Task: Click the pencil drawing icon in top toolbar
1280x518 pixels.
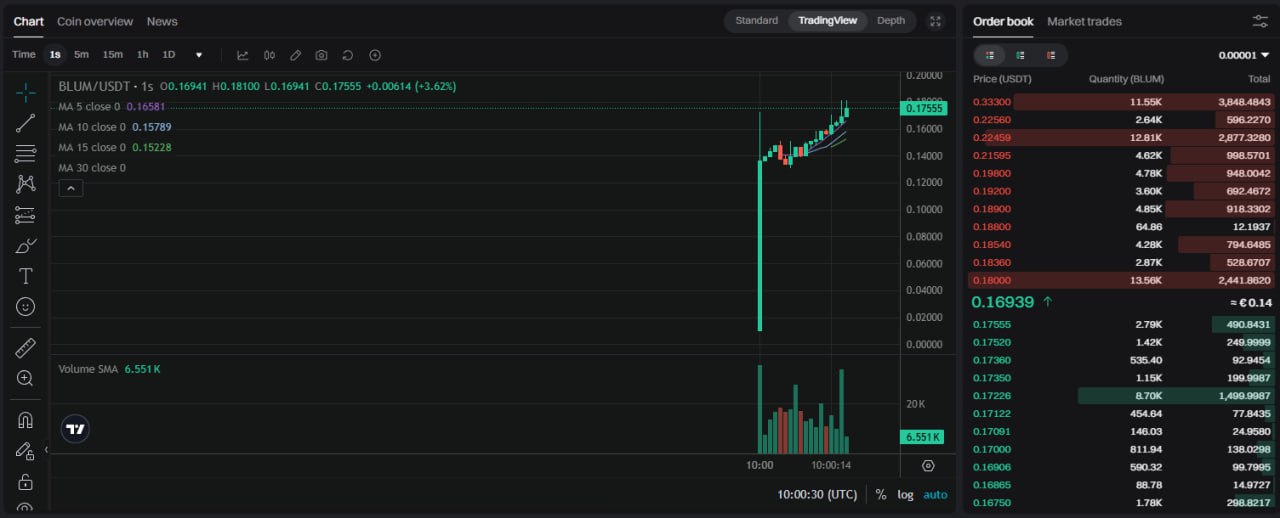Action: [295, 55]
